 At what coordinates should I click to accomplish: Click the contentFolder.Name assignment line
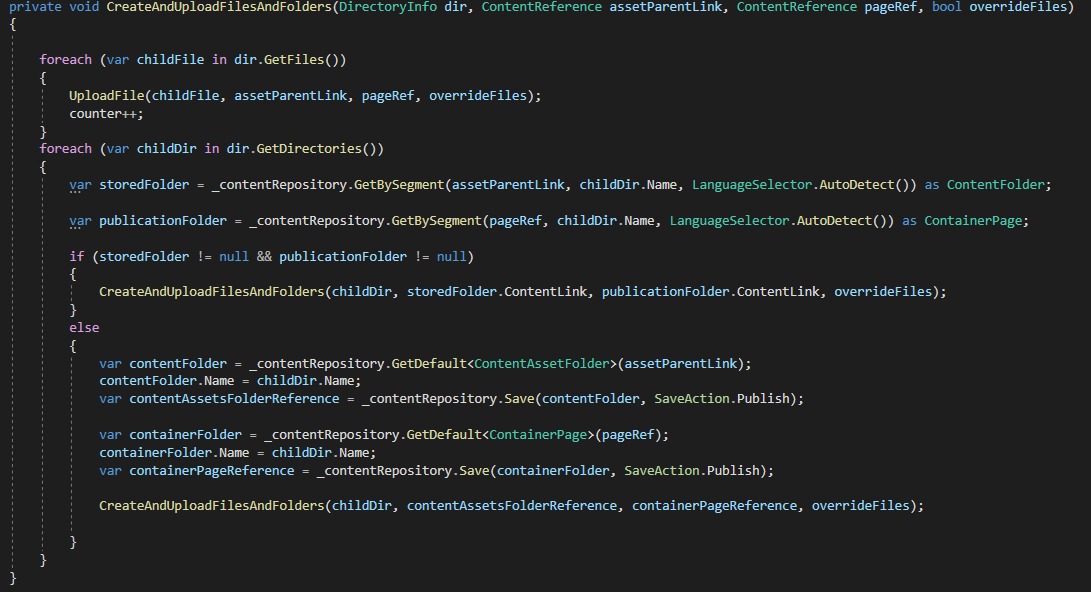(x=229, y=381)
